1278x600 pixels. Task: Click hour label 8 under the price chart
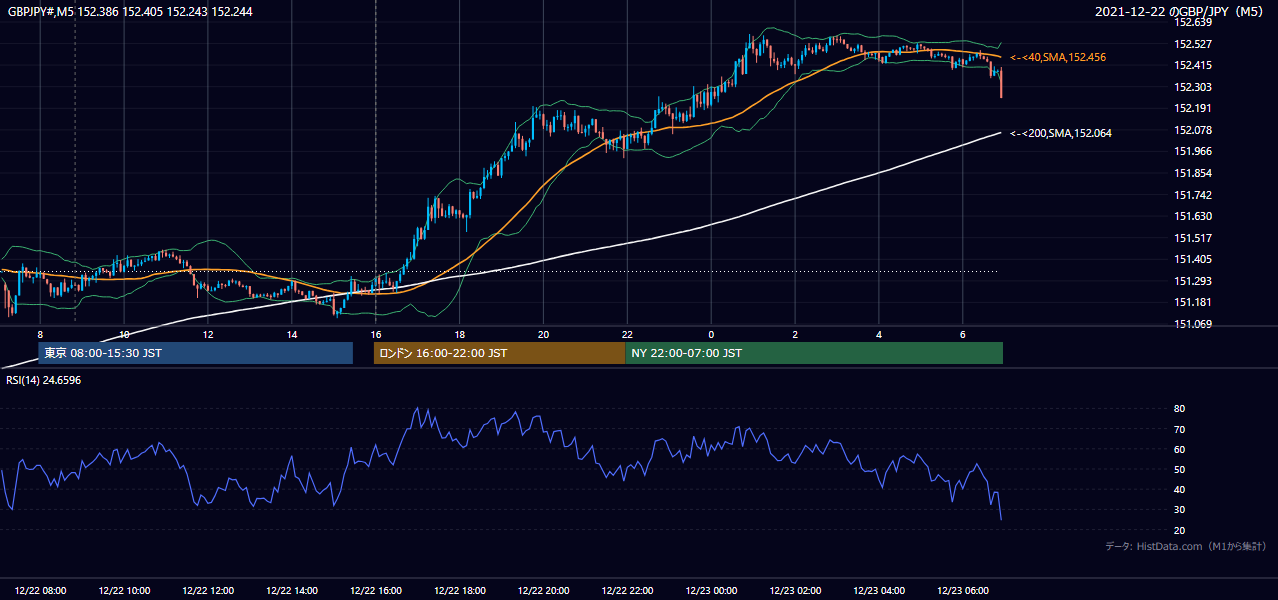(40, 334)
